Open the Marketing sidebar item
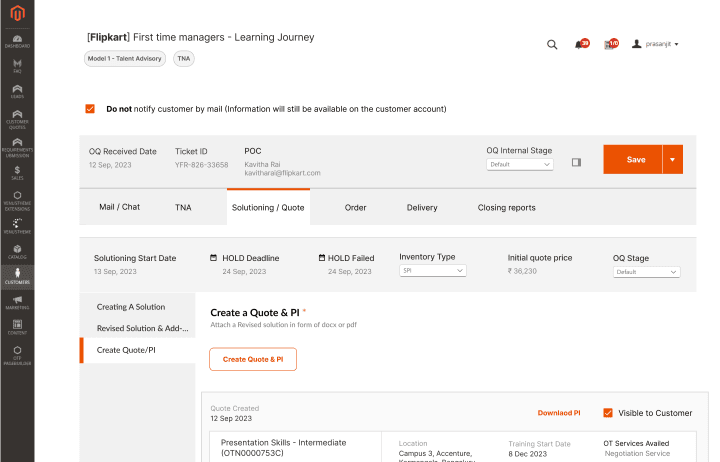This screenshot has height=462, width=720. (x=17, y=302)
